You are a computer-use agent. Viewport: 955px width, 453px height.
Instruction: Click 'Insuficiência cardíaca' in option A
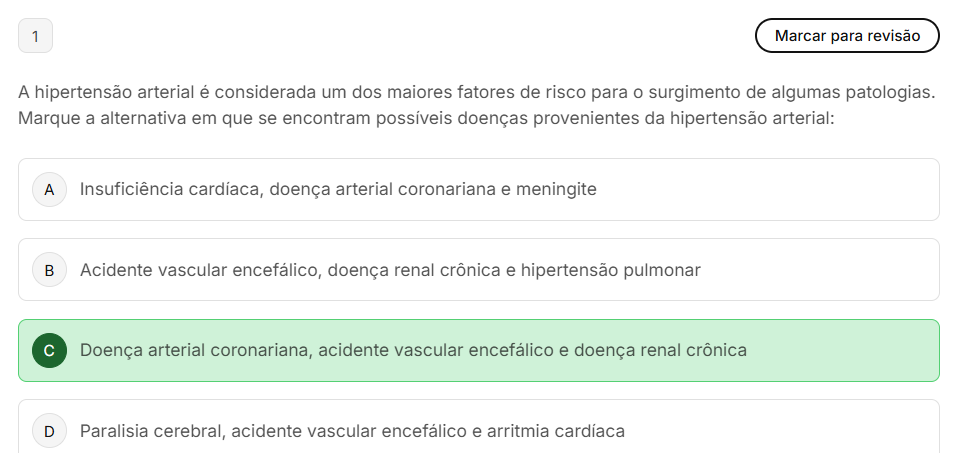click(x=170, y=189)
